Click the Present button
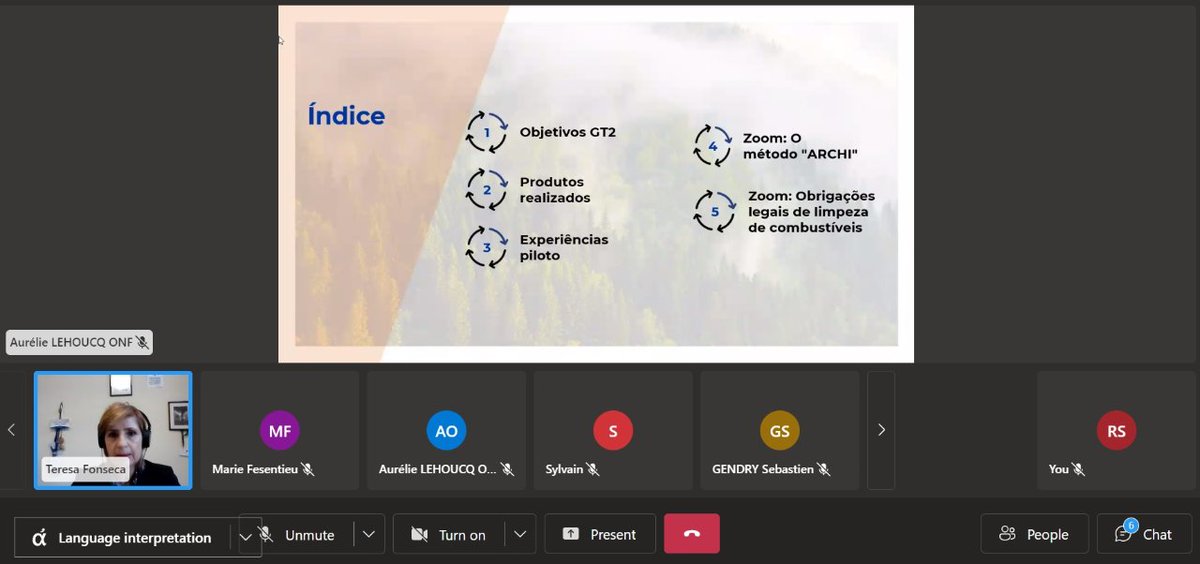Image resolution: width=1200 pixels, height=564 pixels. pos(600,534)
